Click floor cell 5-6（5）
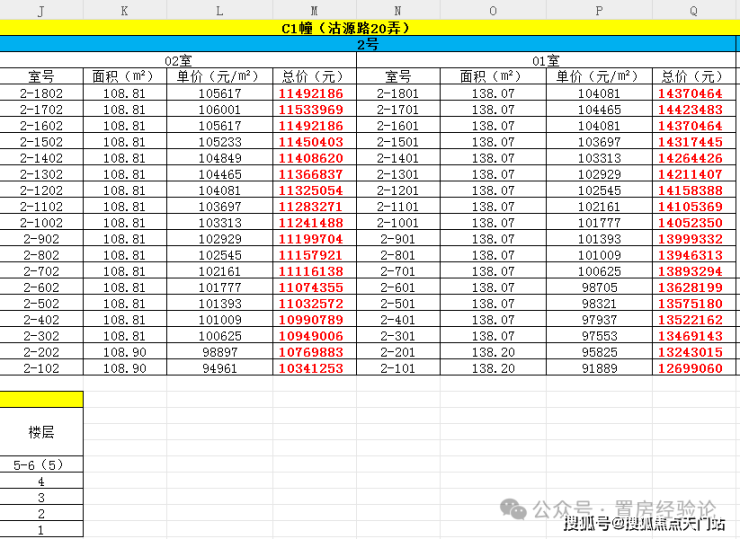740x539 pixels. 42,465
